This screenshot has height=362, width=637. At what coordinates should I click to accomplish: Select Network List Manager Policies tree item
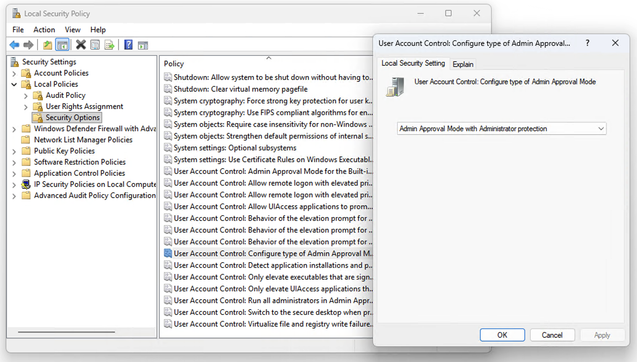pyautogui.click(x=83, y=140)
